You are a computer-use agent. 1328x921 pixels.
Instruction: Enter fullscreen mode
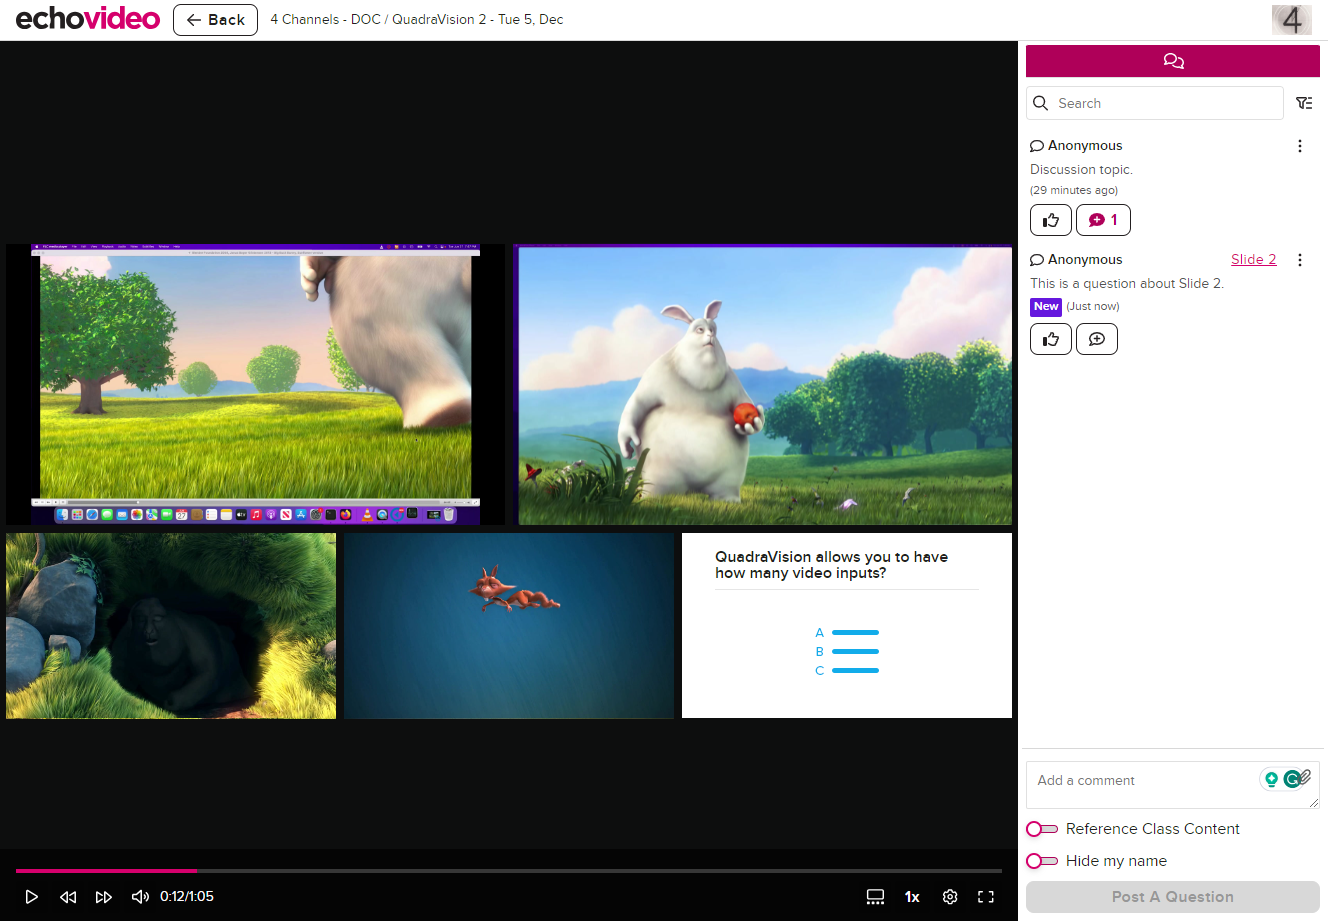(986, 897)
